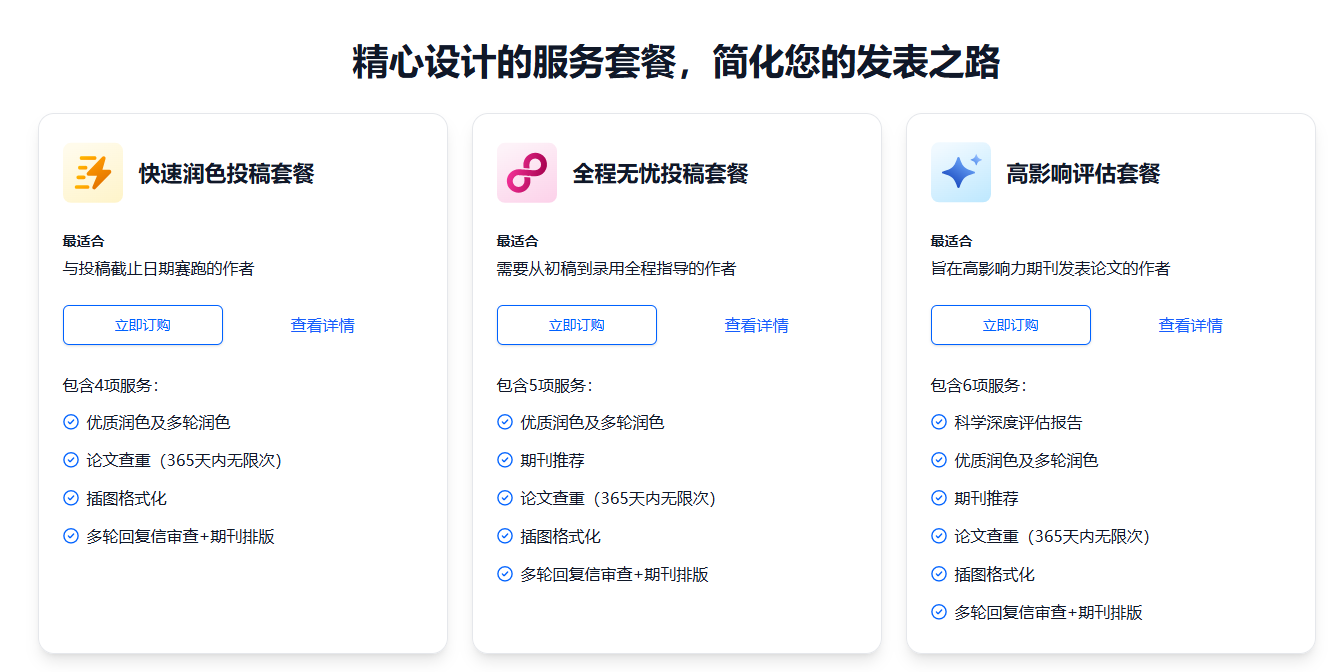Click the checkmark beside 论文查重 in middle card
Image resolution: width=1342 pixels, height=672 pixels.
(504, 498)
